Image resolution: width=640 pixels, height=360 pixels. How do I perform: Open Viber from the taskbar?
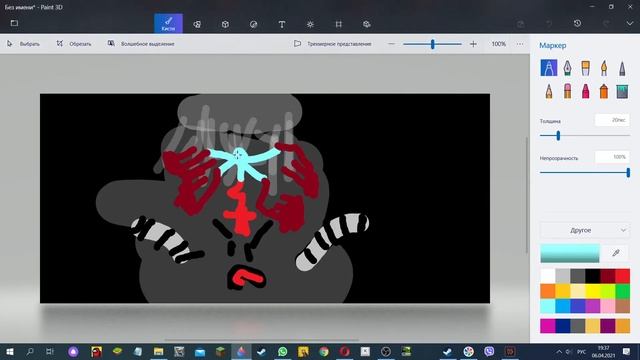pos(489,351)
